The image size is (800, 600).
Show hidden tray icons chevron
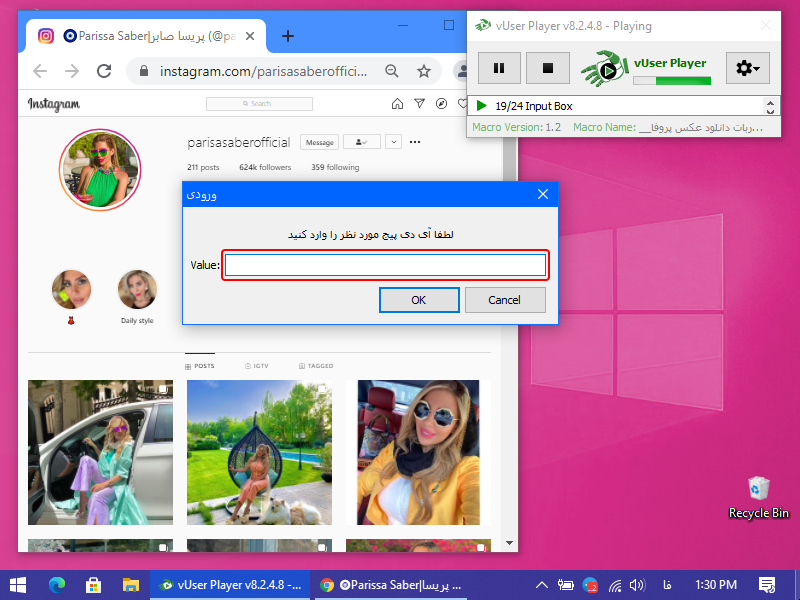click(x=542, y=585)
